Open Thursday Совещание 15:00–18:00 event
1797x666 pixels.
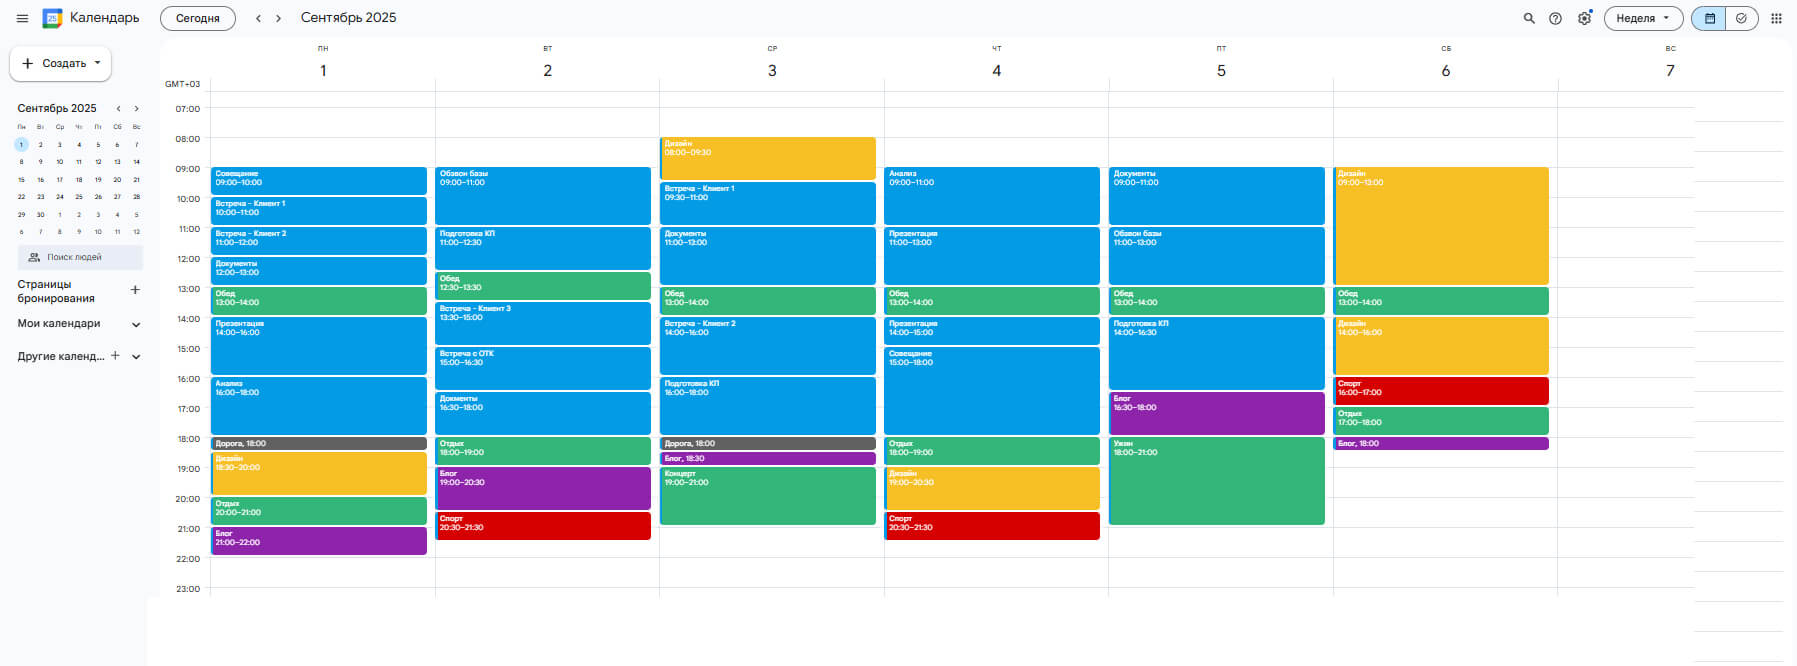coord(992,391)
